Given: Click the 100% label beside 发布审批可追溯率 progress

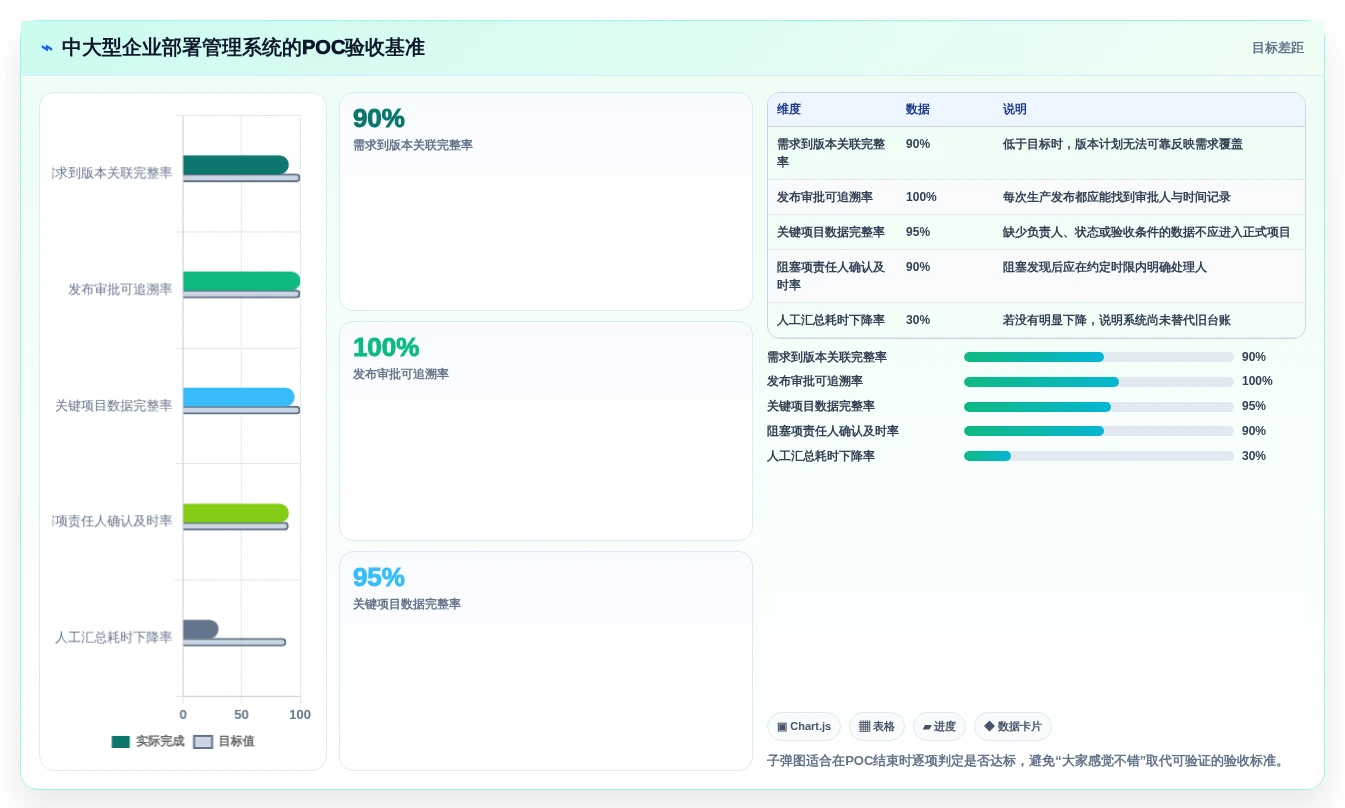Looking at the screenshot, I should 1257,381.
